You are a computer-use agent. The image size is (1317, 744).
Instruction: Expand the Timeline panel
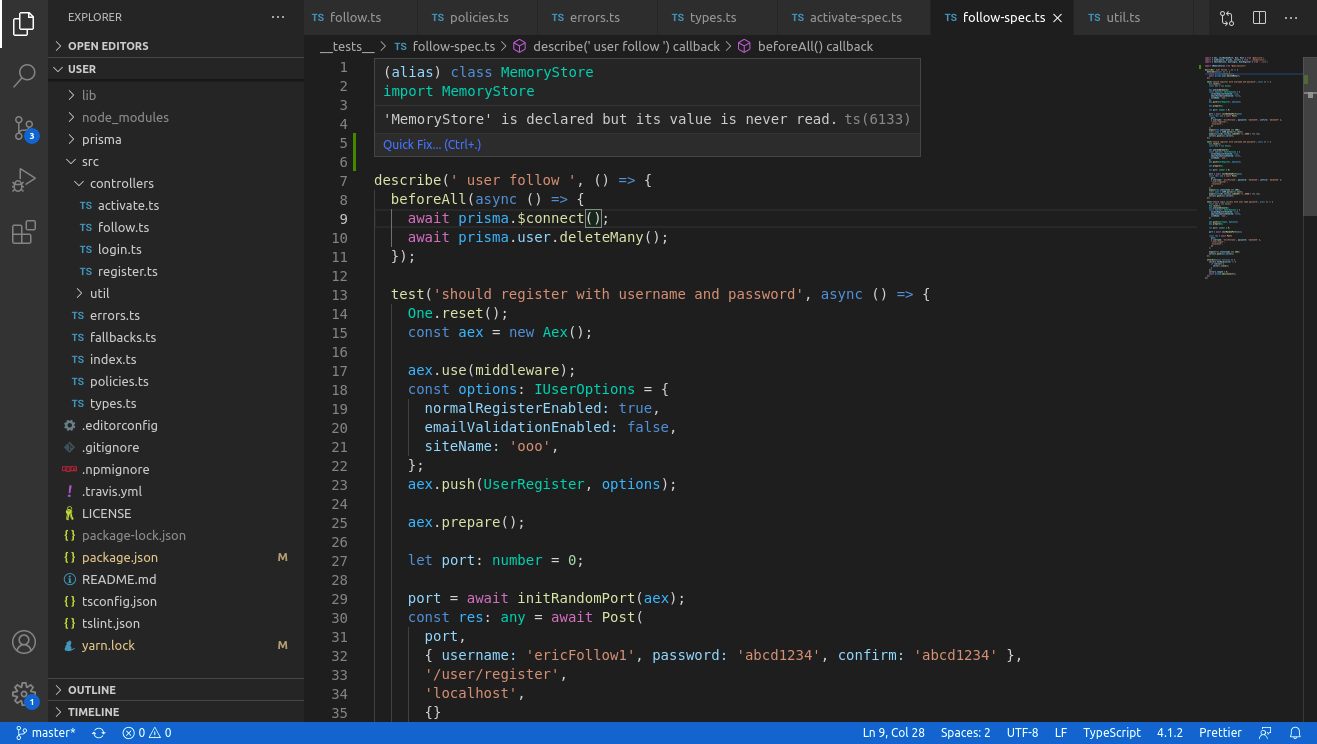176,712
